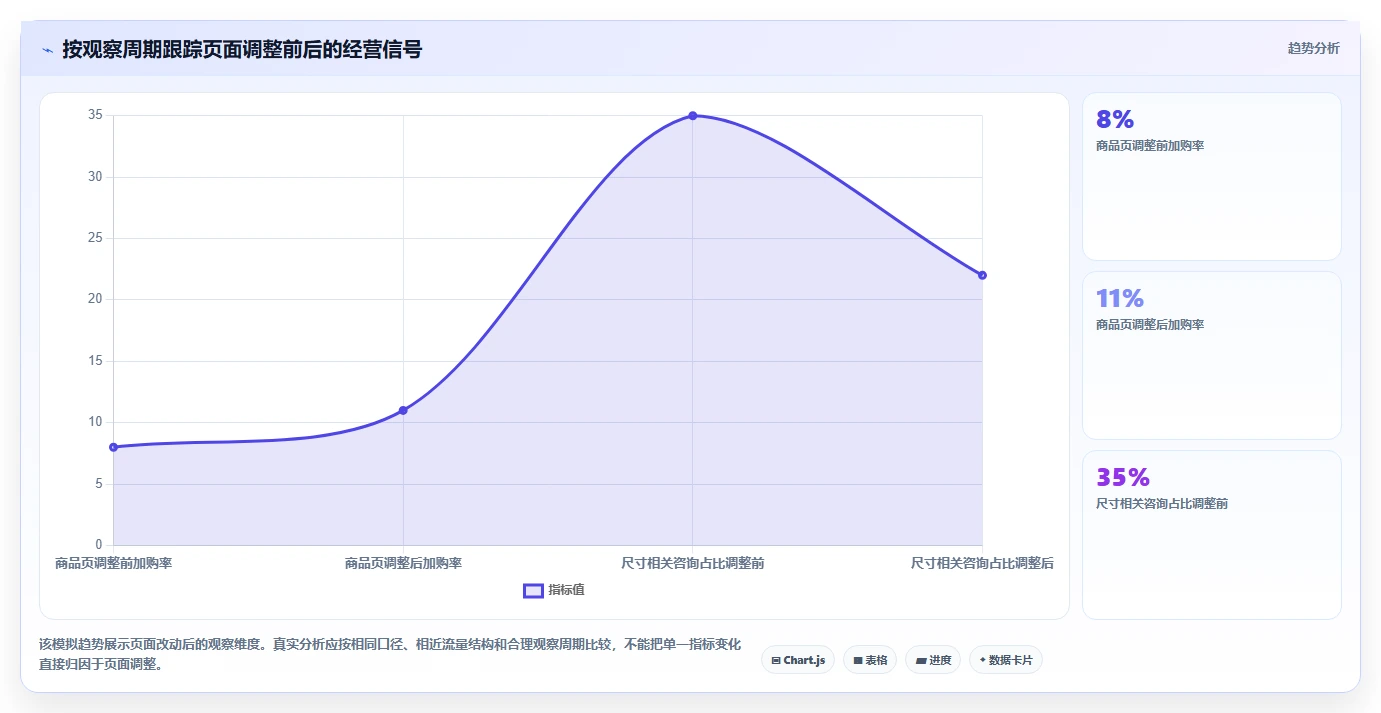
Task: Click the 指标值 legend text
Action: tap(566, 590)
